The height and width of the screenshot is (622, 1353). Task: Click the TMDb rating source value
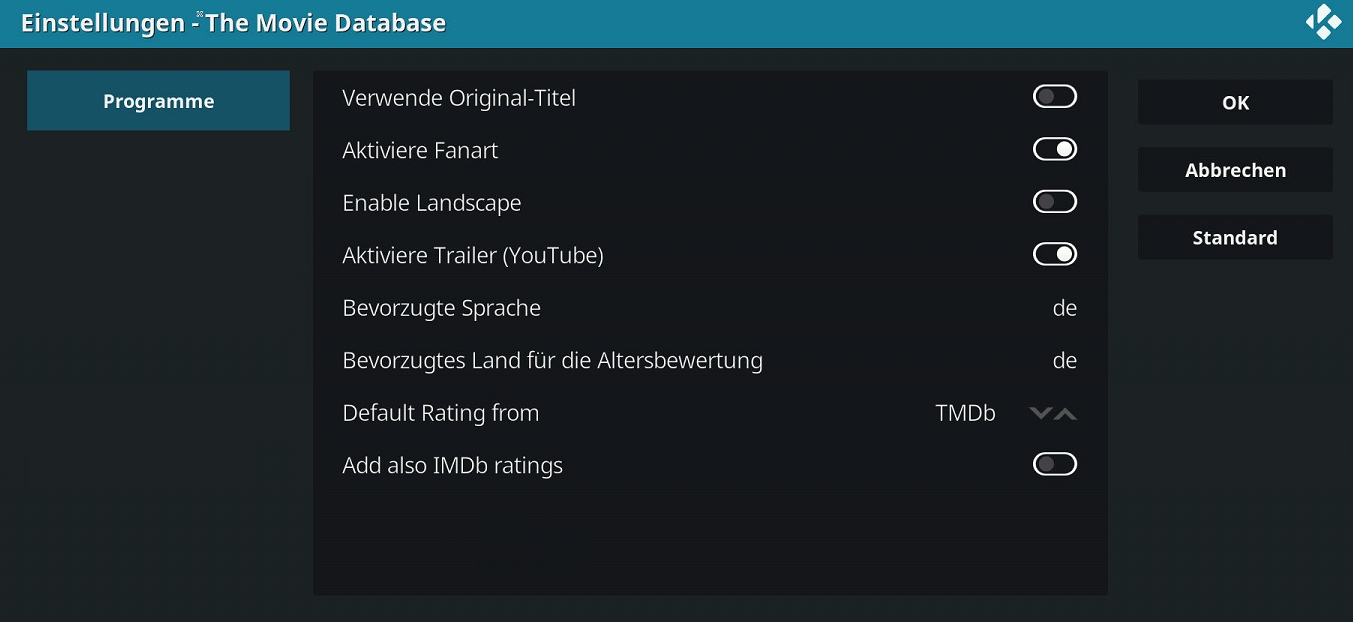point(966,413)
